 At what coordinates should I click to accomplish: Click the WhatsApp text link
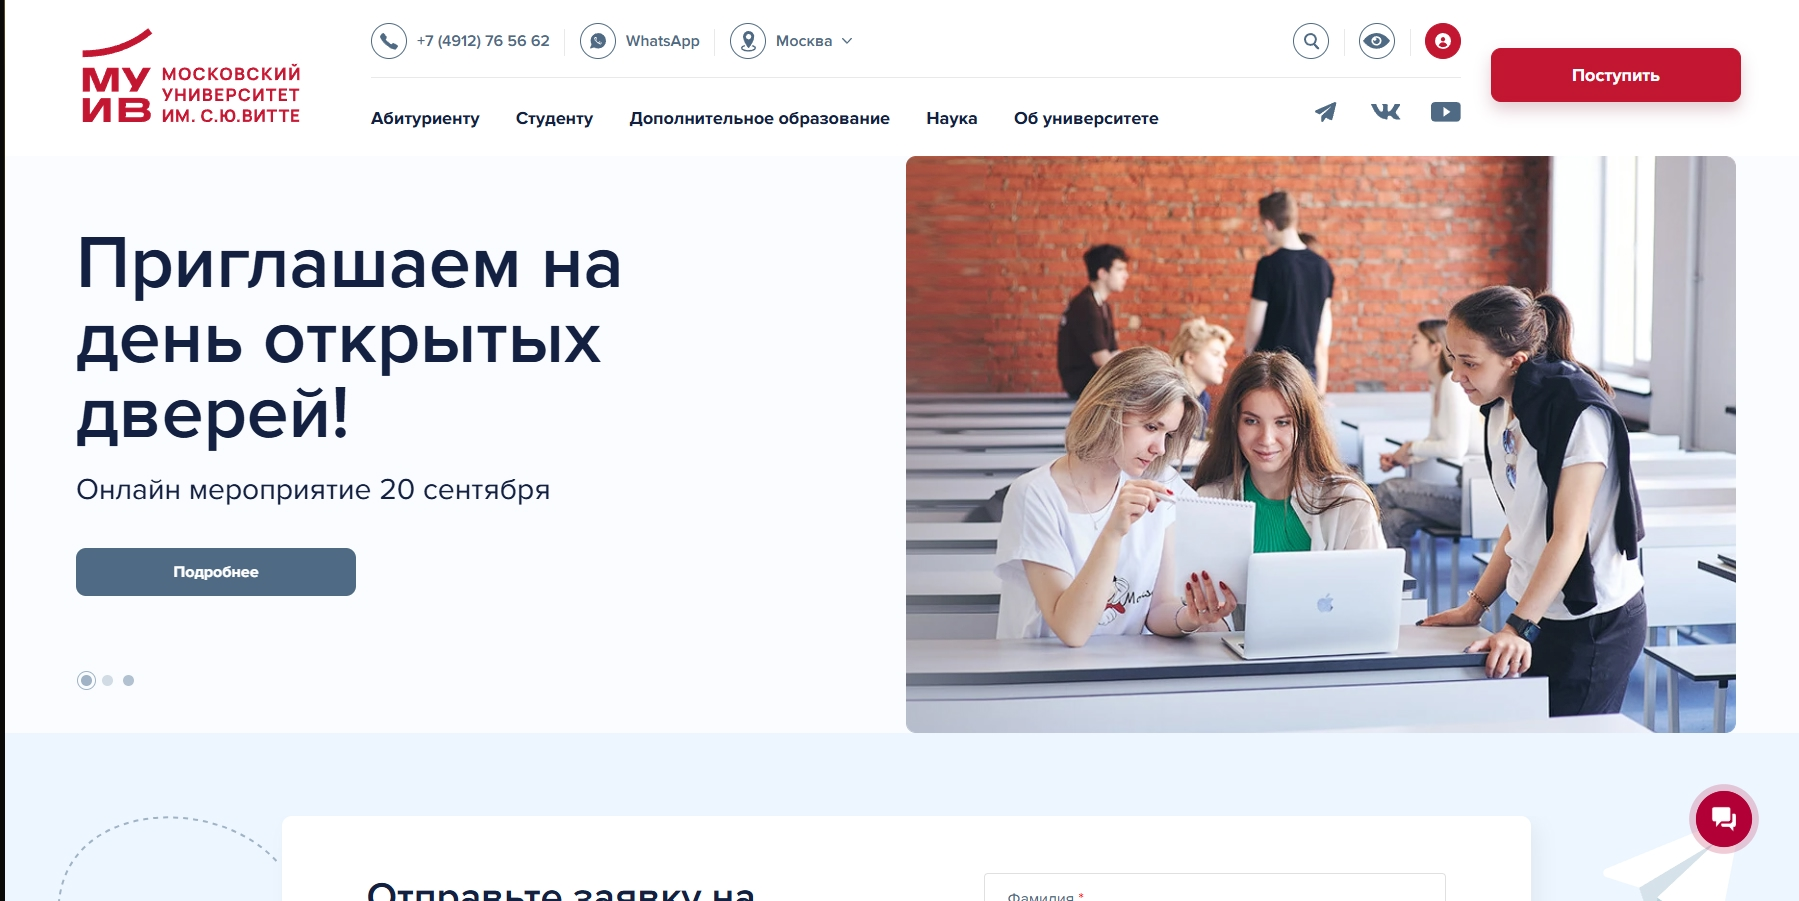click(663, 41)
